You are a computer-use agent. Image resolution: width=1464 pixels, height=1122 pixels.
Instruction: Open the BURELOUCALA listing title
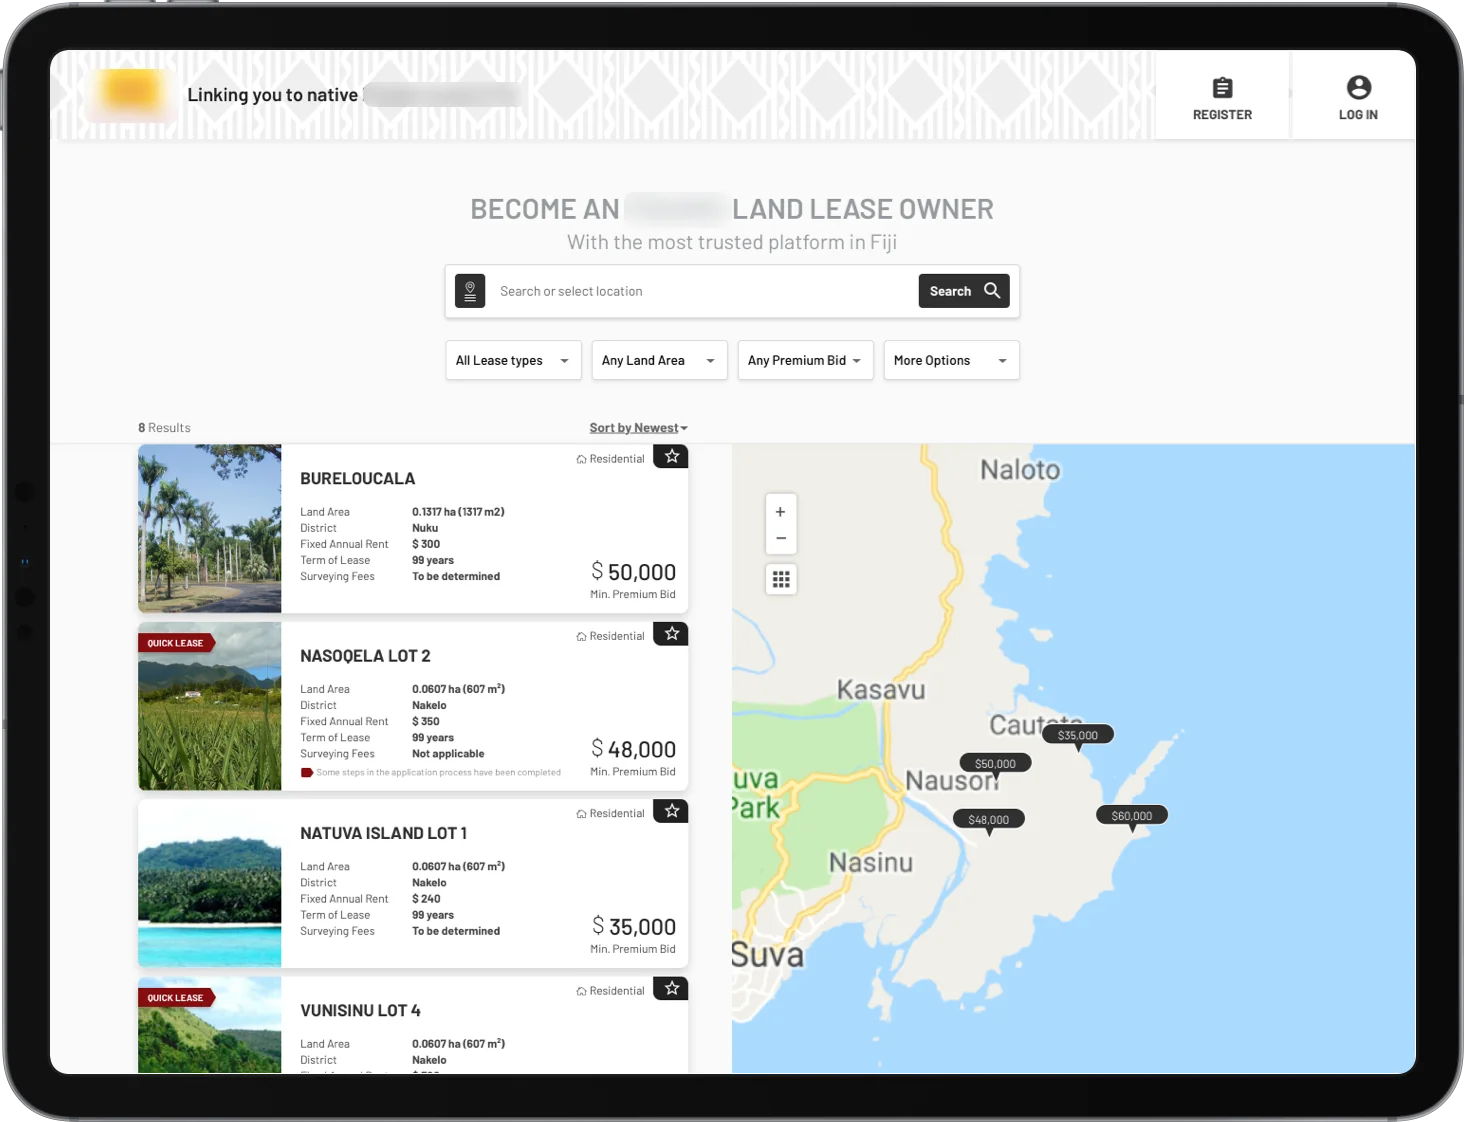[x=358, y=479]
